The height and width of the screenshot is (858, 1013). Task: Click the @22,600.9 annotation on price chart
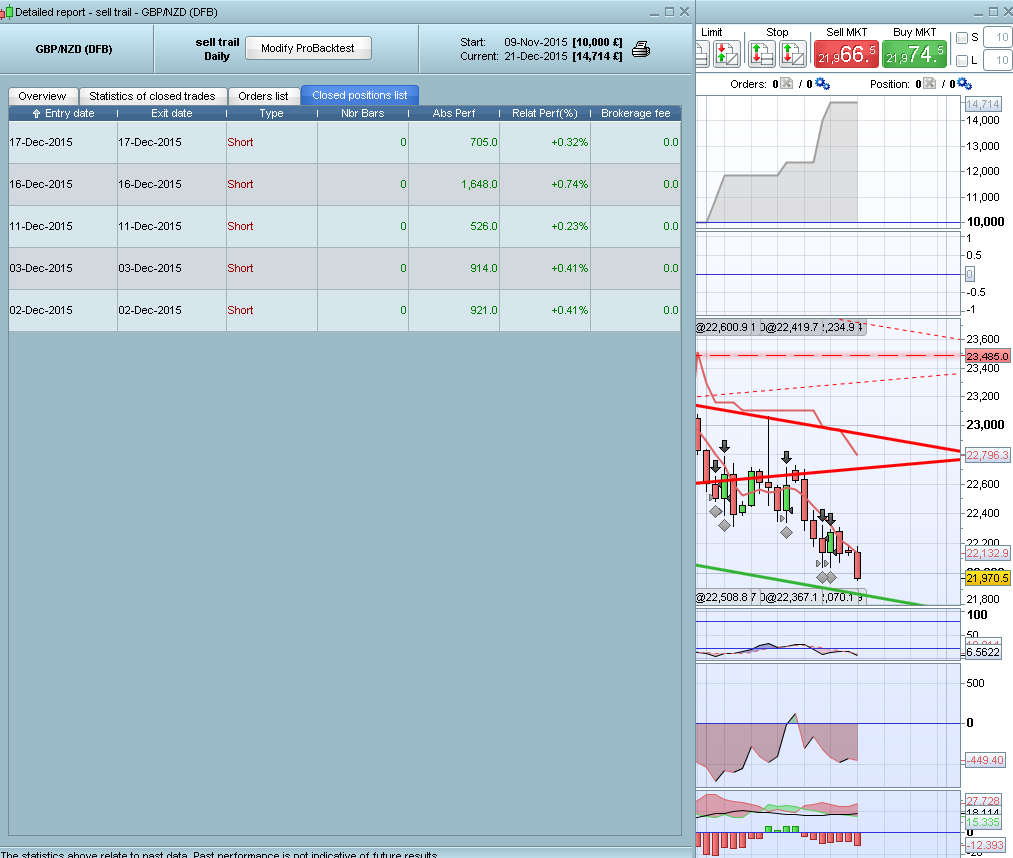[722, 327]
